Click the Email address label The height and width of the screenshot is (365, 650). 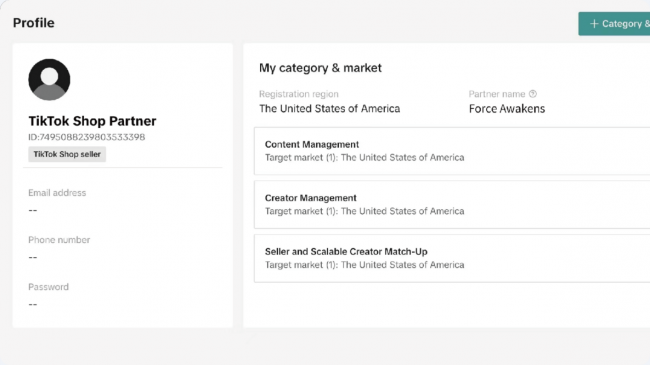(57, 193)
